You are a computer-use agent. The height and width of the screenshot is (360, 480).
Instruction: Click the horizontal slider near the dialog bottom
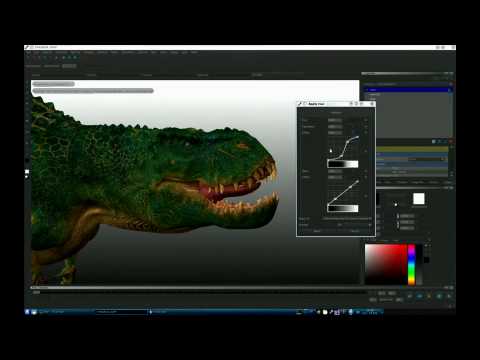347,219
